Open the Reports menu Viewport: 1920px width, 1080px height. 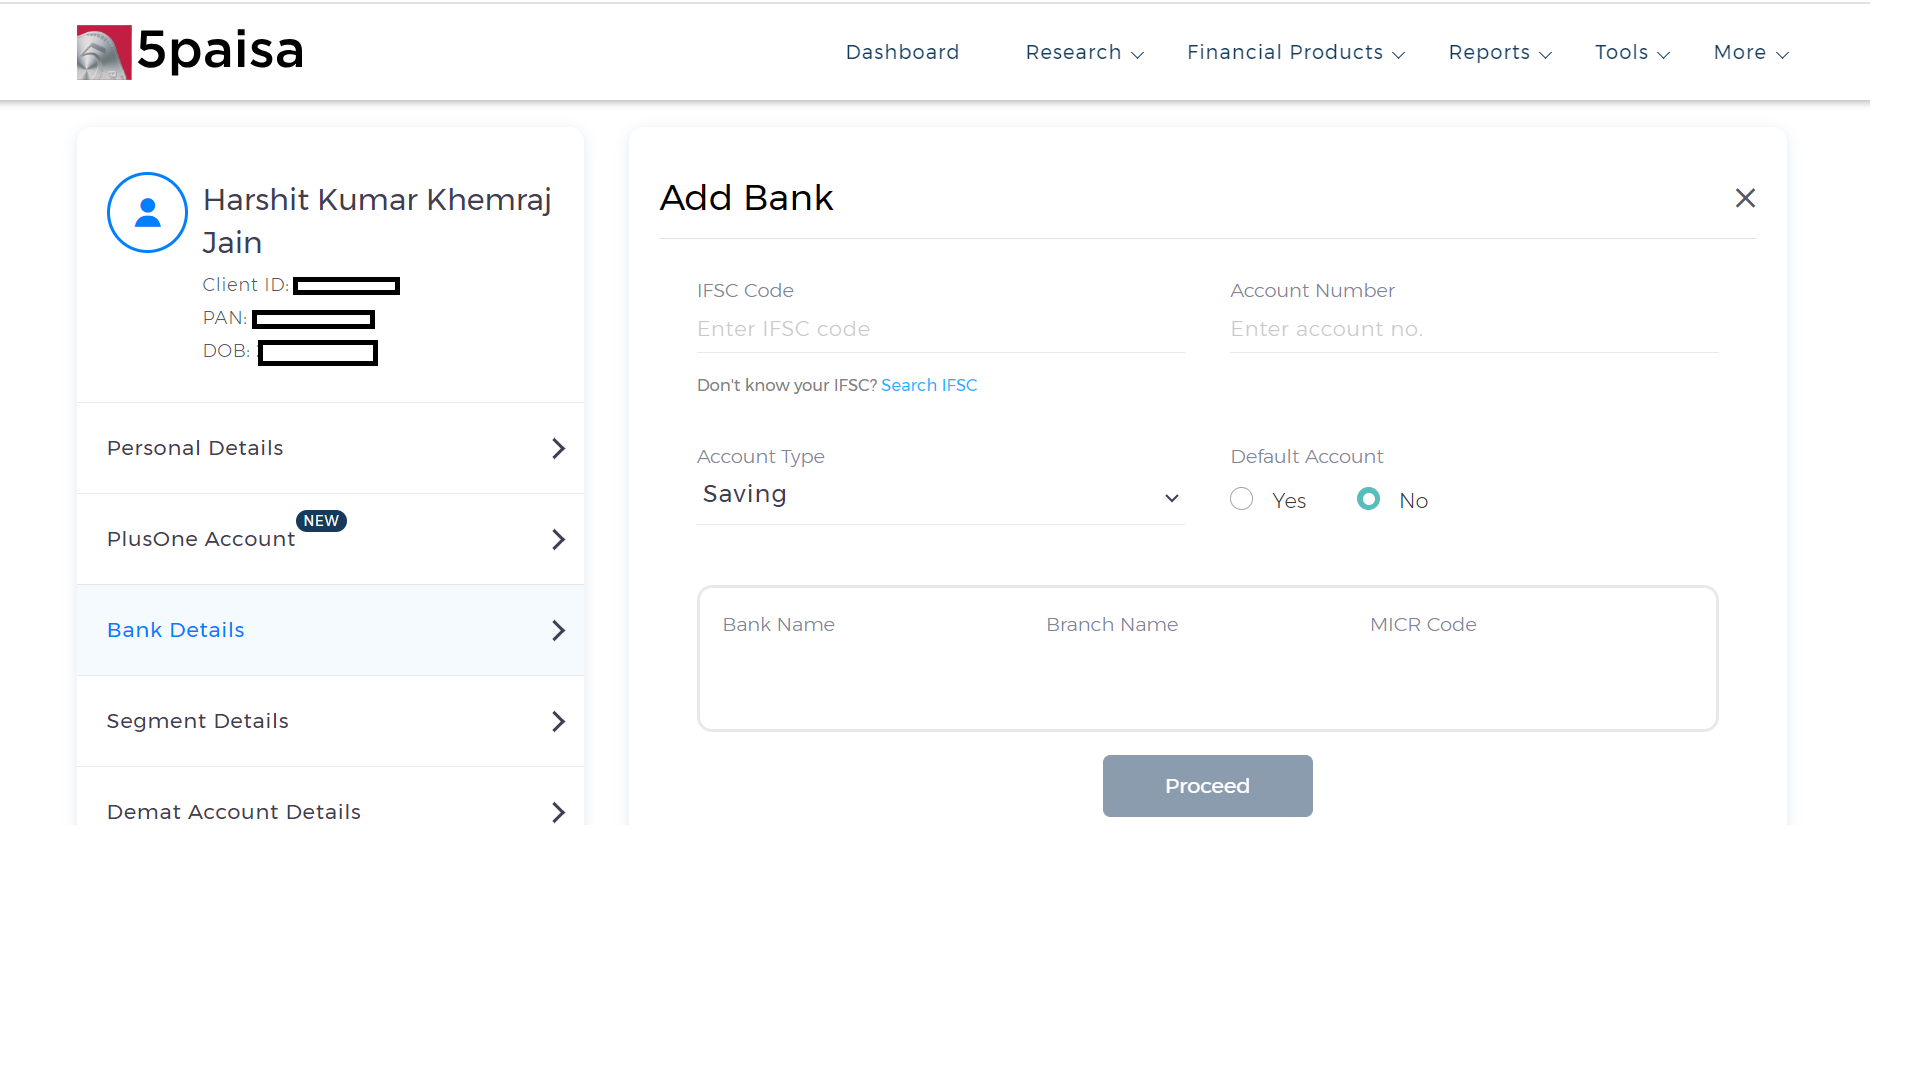click(1500, 52)
